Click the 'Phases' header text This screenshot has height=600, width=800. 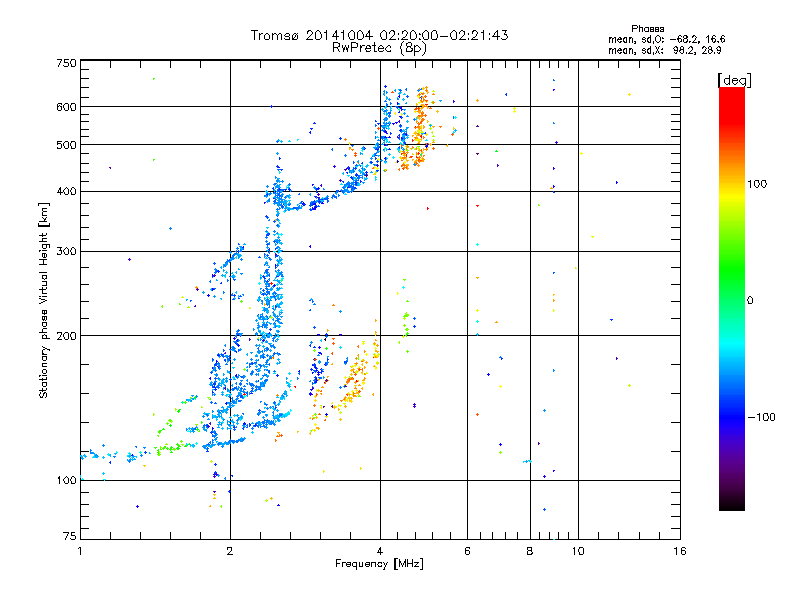(647, 29)
